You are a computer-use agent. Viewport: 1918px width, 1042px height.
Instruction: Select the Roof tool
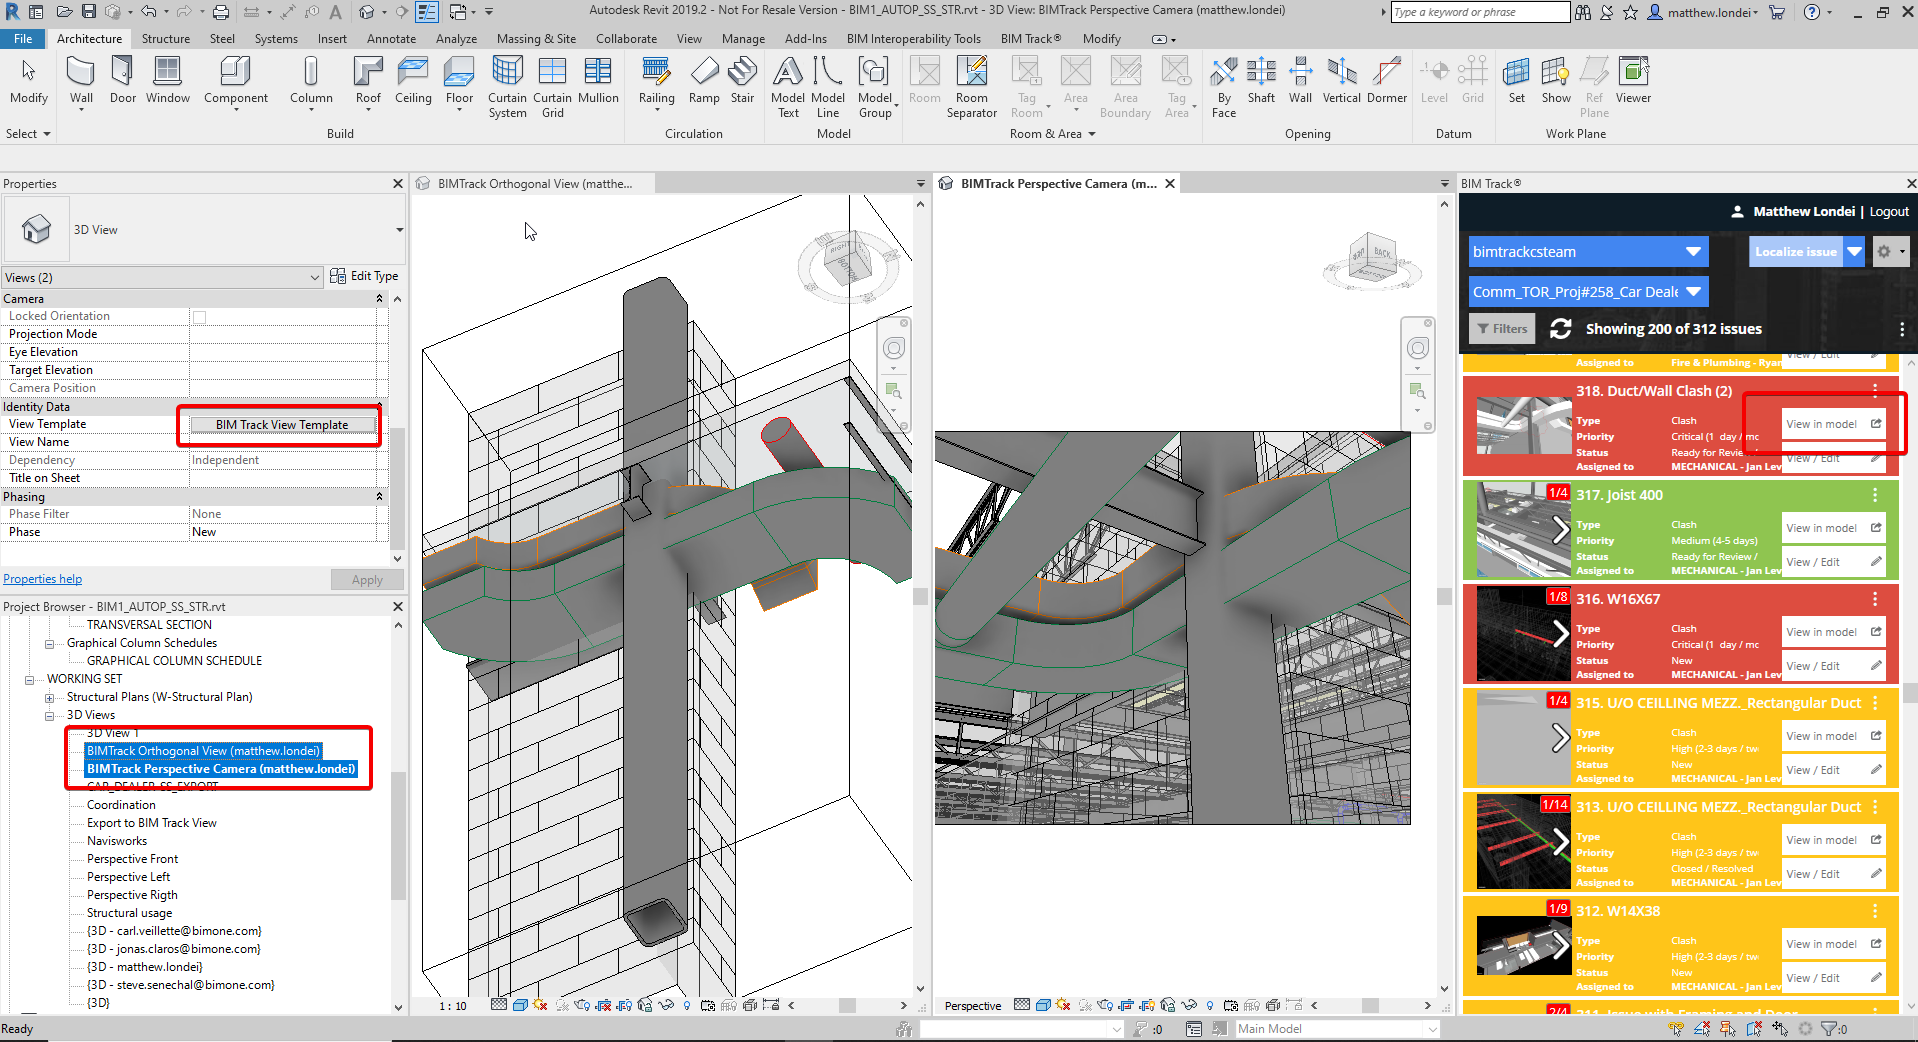click(368, 80)
